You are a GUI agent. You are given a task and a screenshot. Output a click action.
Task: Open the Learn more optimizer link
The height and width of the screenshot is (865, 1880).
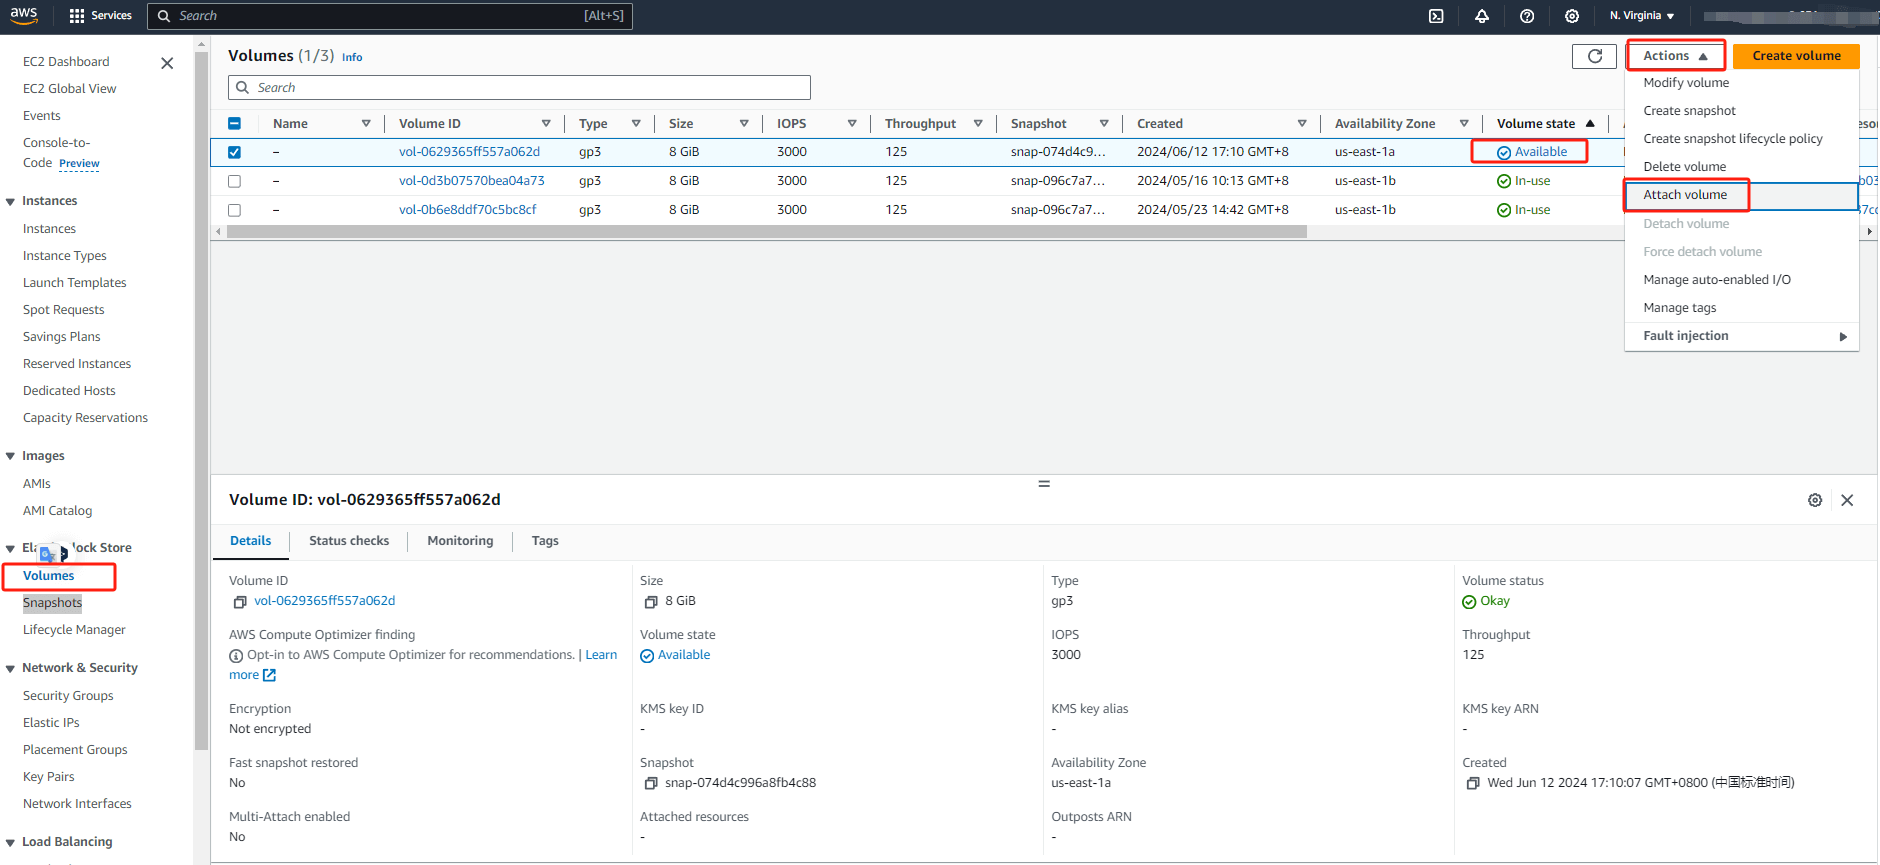(601, 655)
